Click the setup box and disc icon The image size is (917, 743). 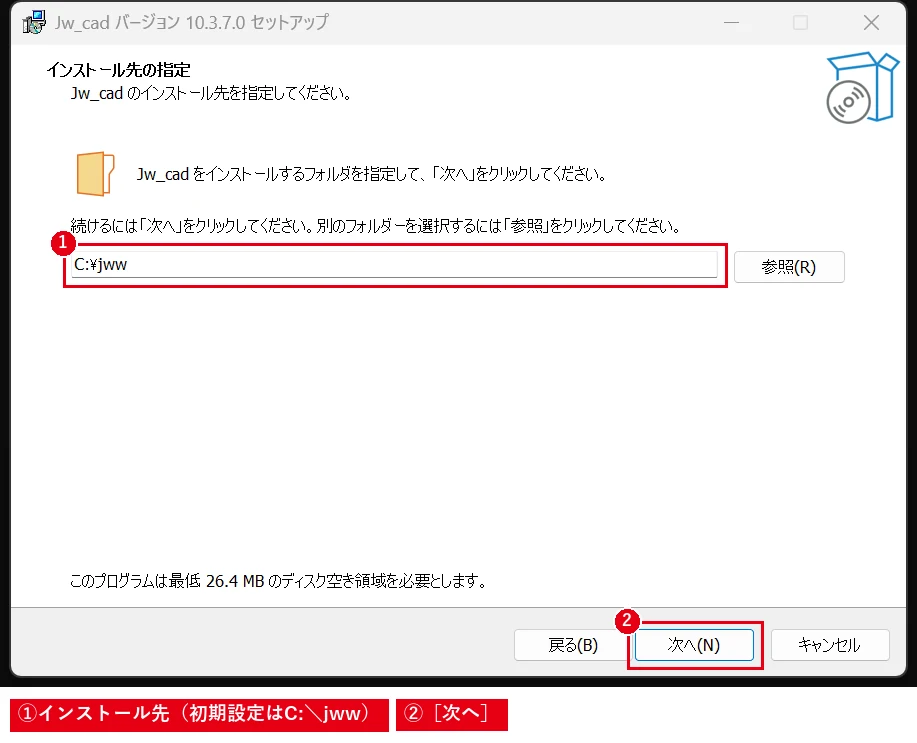(863, 87)
